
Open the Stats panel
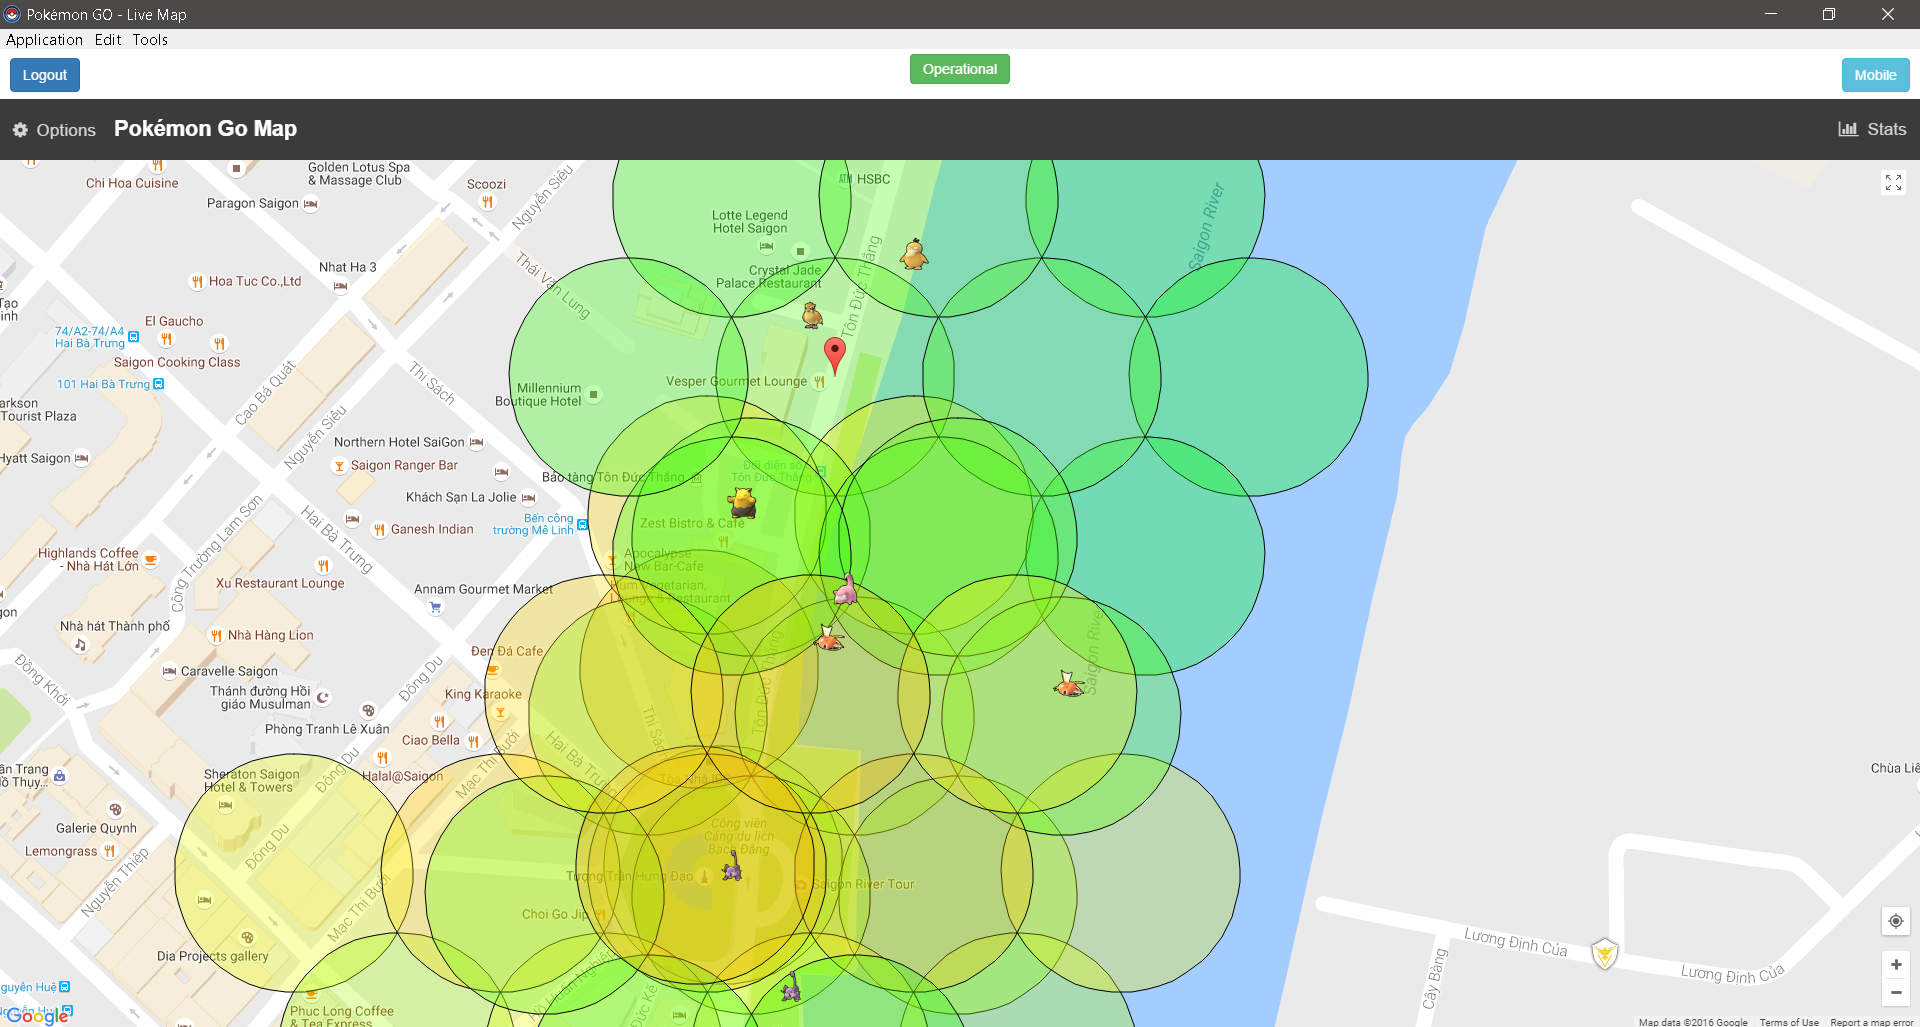click(1872, 129)
